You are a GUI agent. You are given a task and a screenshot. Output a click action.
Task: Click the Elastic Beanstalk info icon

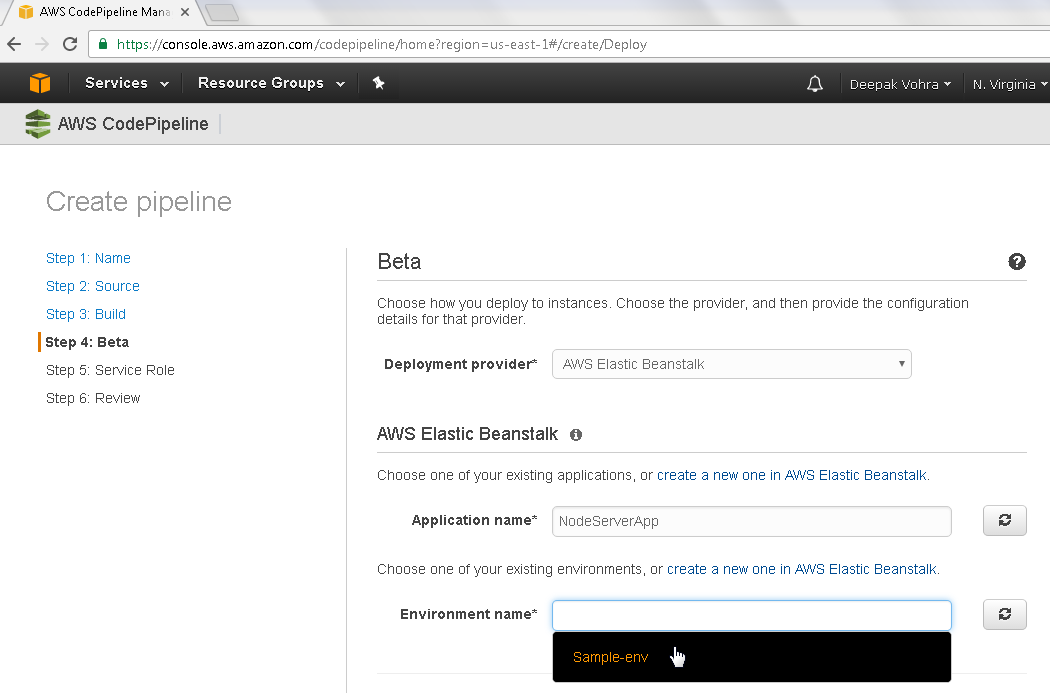coord(576,435)
